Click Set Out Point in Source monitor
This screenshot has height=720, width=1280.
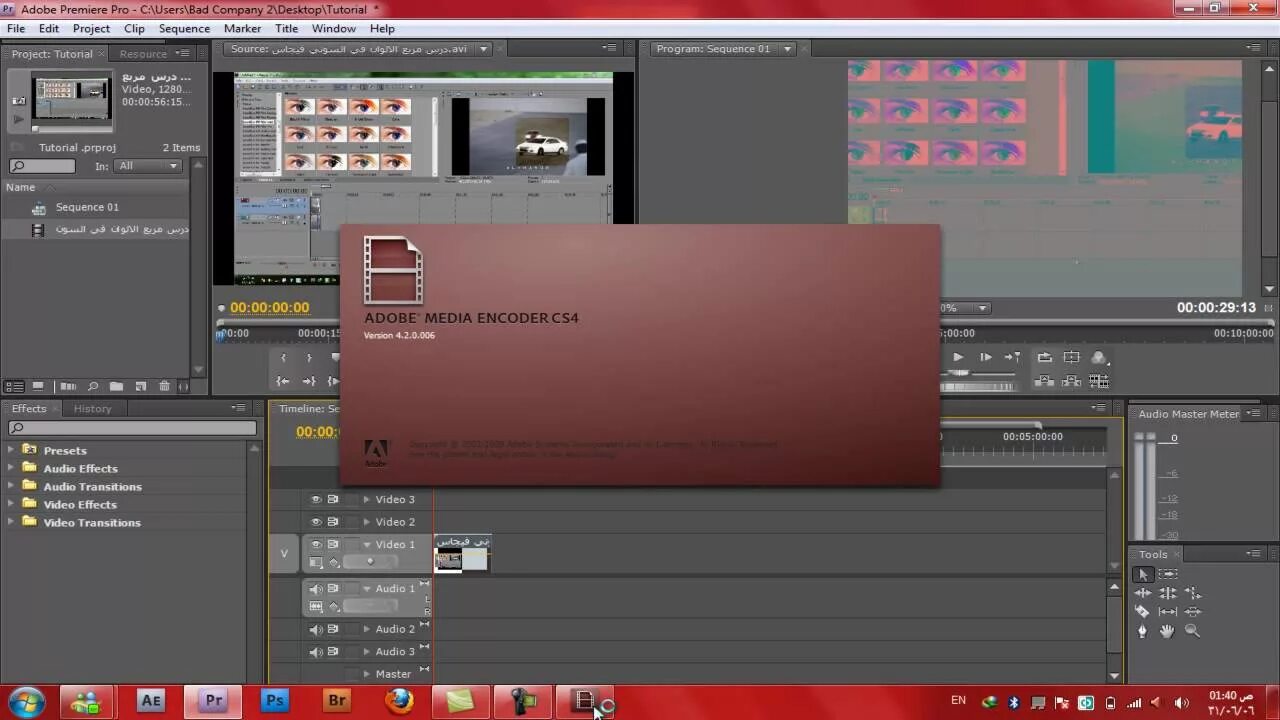pos(309,357)
